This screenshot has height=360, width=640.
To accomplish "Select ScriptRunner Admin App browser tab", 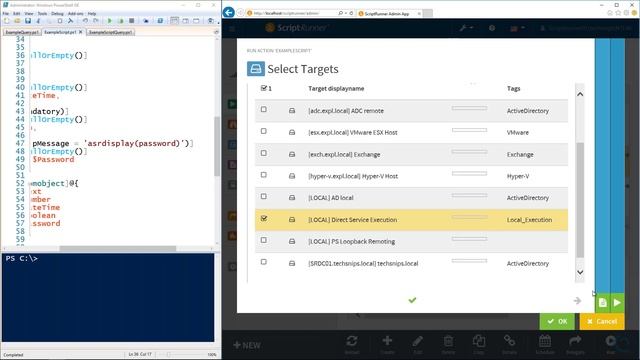I will 389,13.
